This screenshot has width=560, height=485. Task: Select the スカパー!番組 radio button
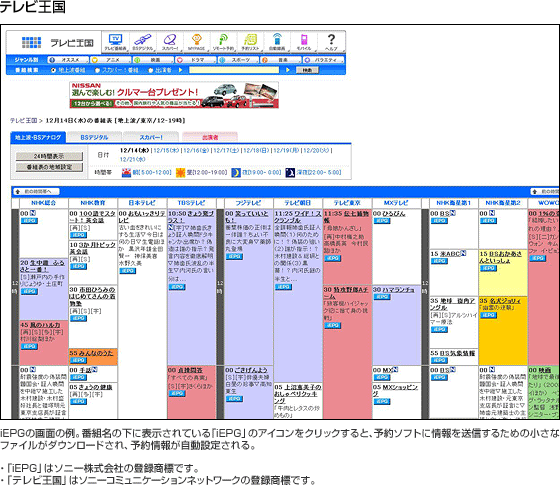click(97, 70)
